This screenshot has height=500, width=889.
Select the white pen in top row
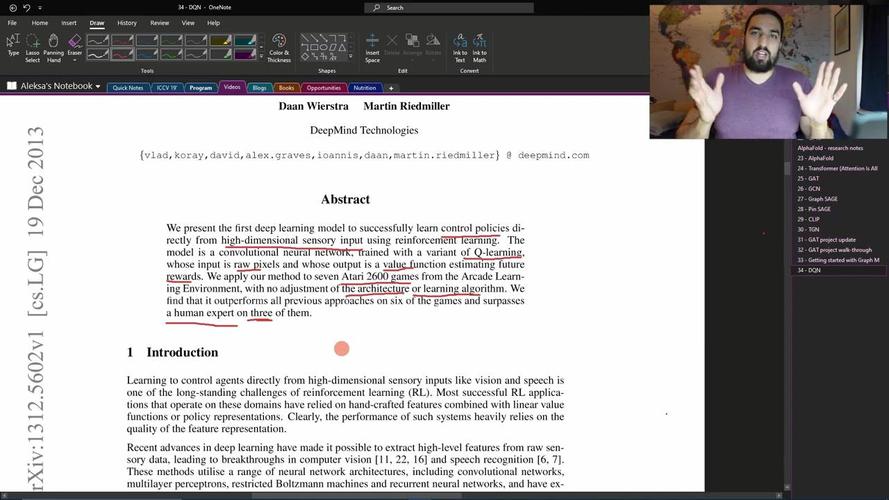point(98,40)
